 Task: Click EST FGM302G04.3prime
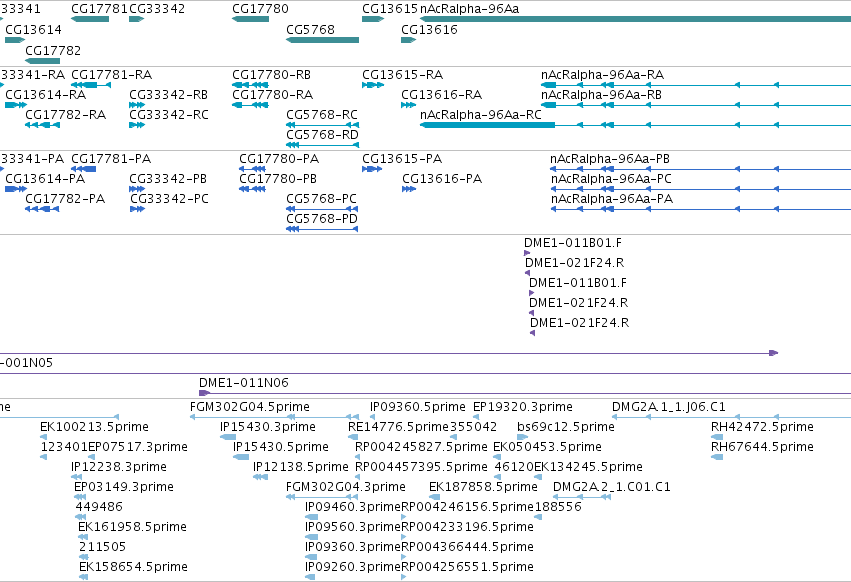tap(346, 487)
